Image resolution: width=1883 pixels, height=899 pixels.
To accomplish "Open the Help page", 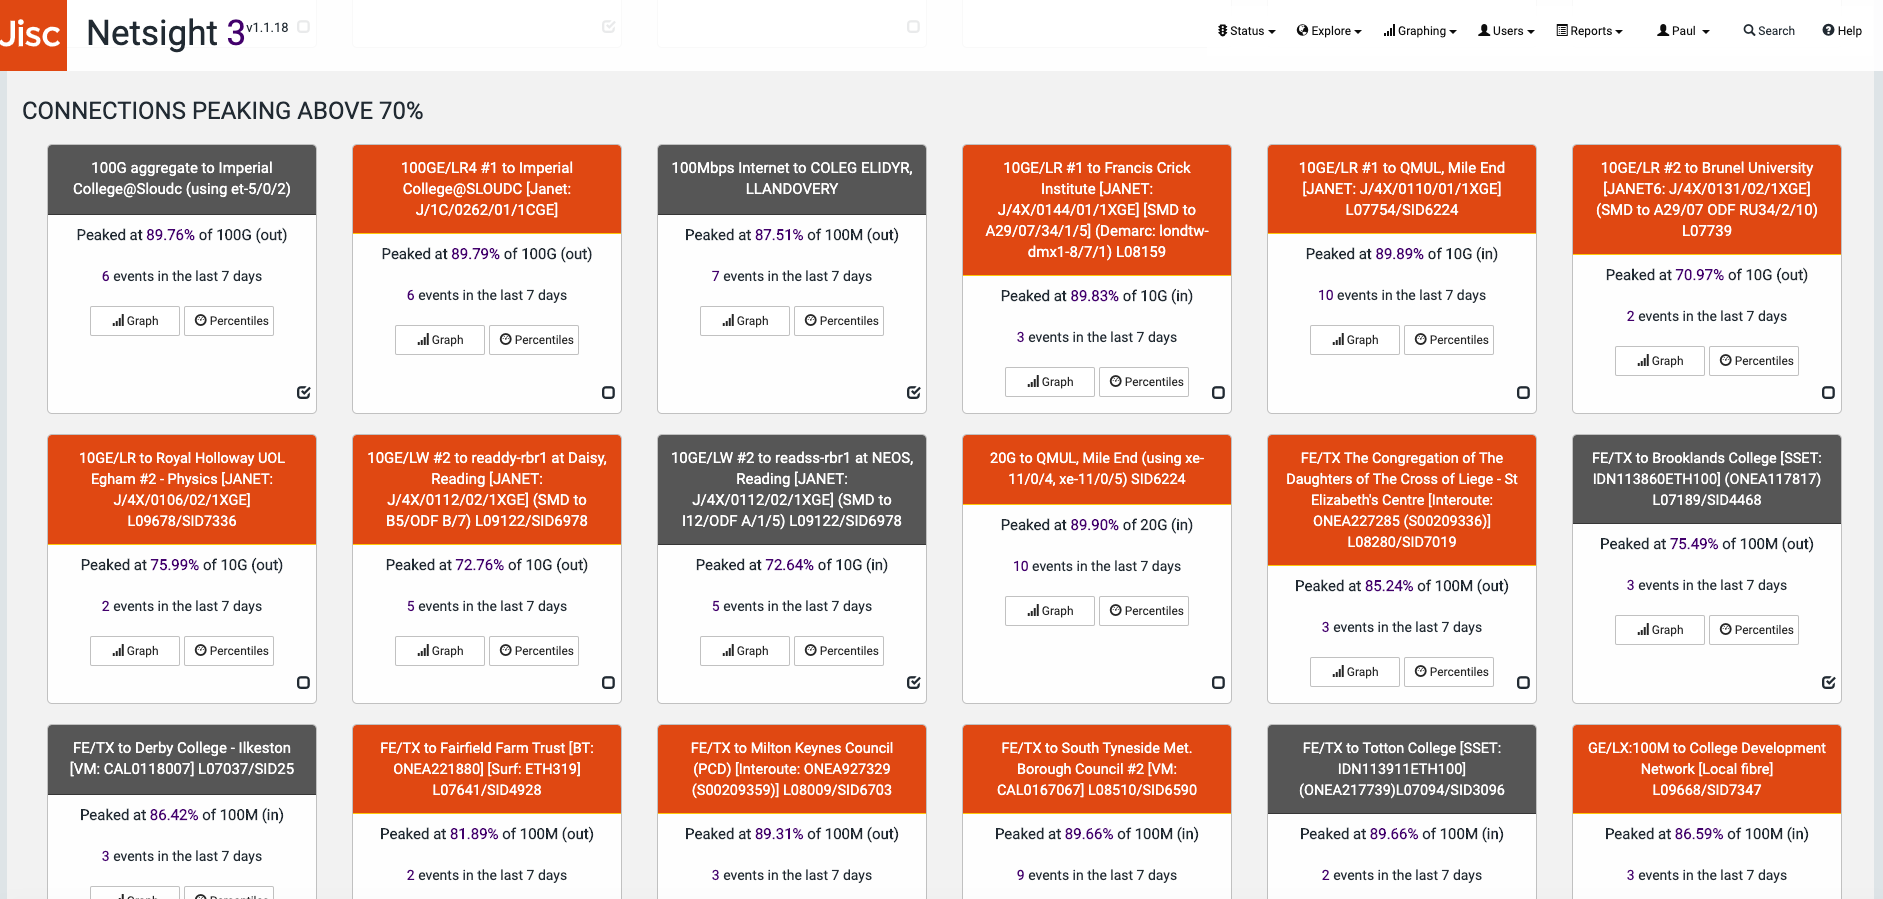I will [1842, 31].
